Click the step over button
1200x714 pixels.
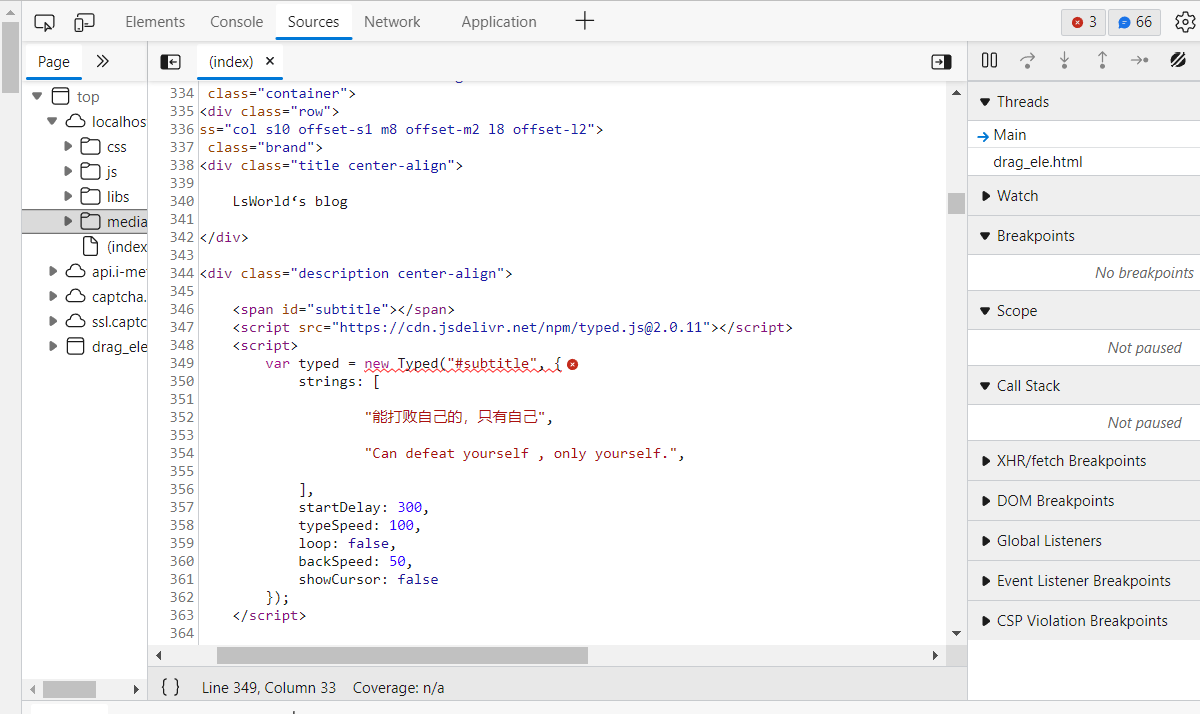(x=1027, y=61)
